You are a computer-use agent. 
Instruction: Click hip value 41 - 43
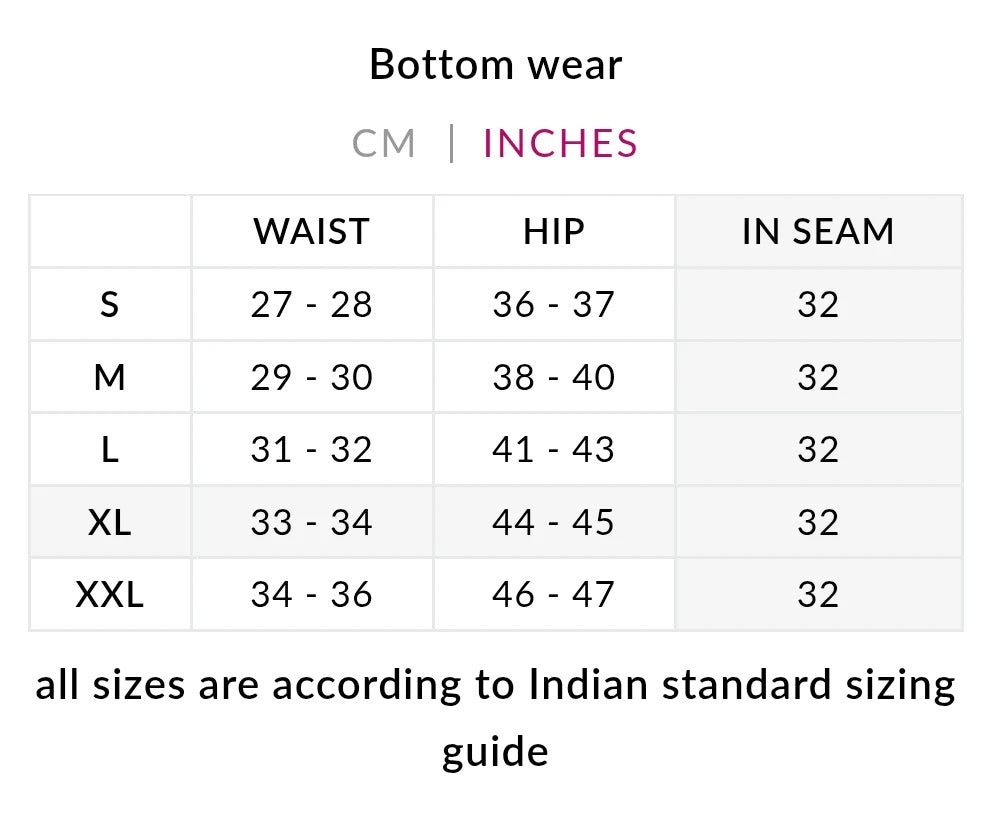[x=553, y=450]
